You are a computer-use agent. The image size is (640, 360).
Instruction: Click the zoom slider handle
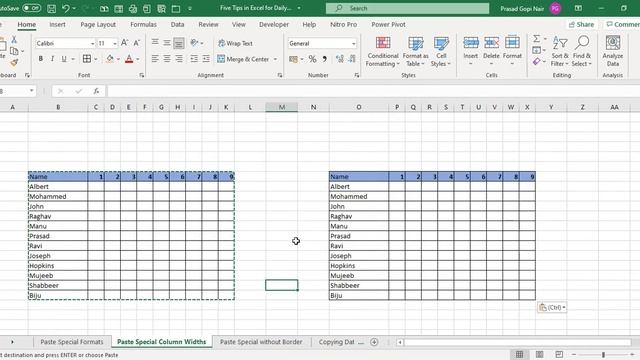pos(603,355)
